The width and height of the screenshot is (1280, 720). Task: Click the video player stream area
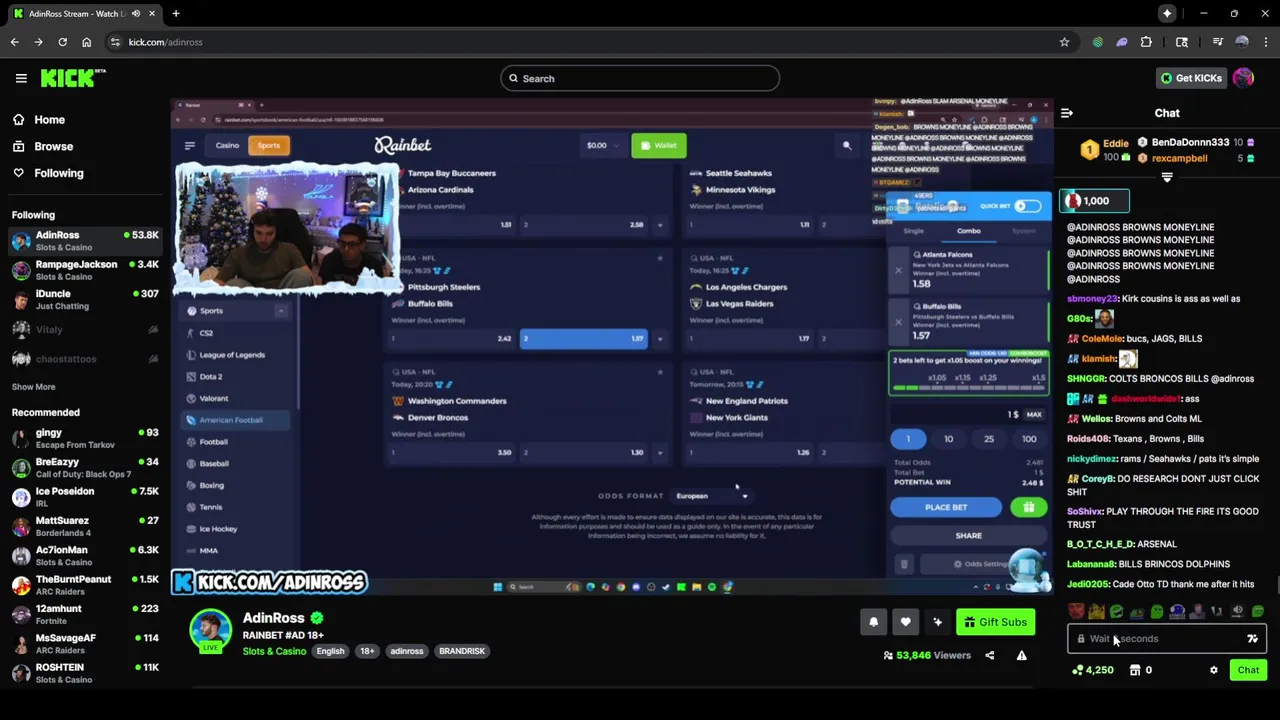tap(612, 348)
